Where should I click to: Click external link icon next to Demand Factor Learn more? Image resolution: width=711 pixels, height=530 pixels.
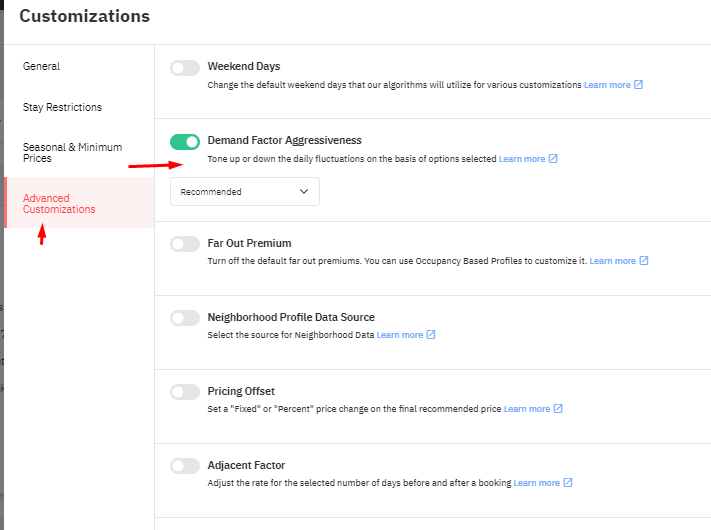point(553,159)
